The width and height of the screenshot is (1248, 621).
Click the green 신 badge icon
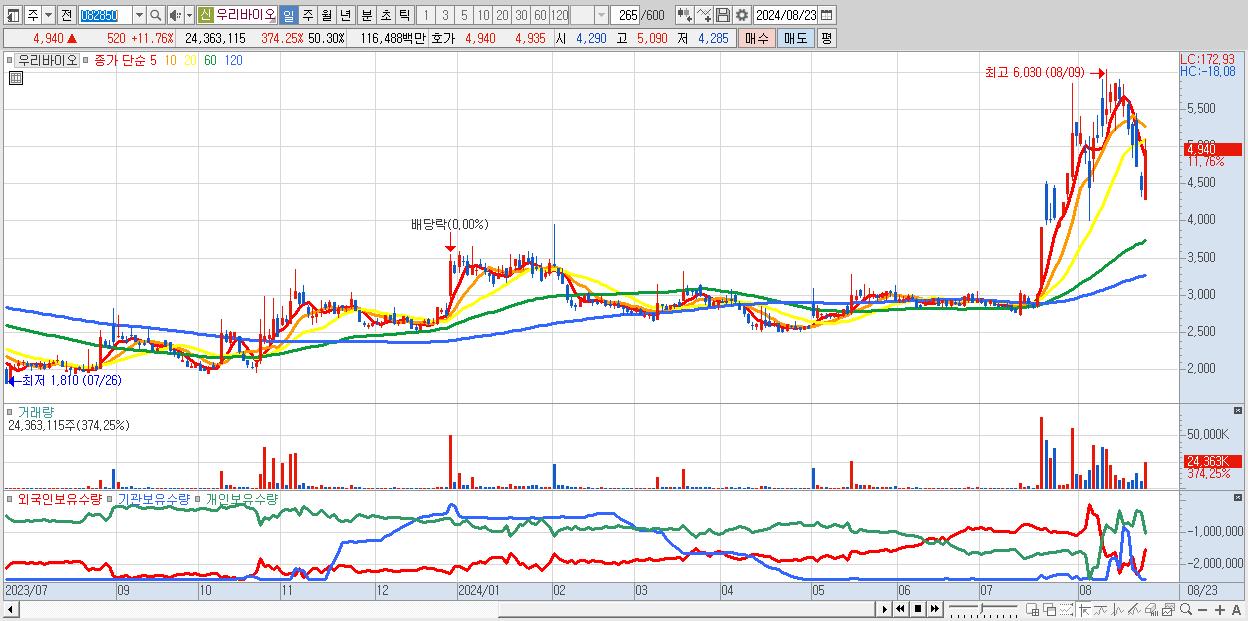point(205,15)
